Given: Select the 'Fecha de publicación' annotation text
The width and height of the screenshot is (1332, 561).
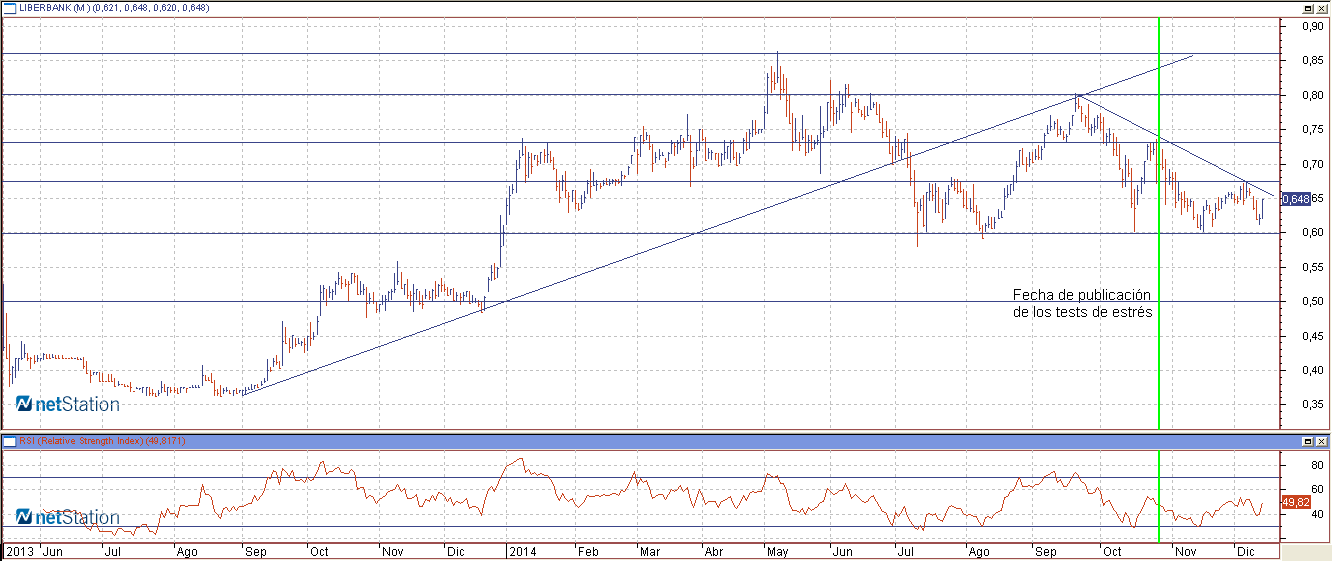Looking at the screenshot, I should pyautogui.click(x=1082, y=295).
